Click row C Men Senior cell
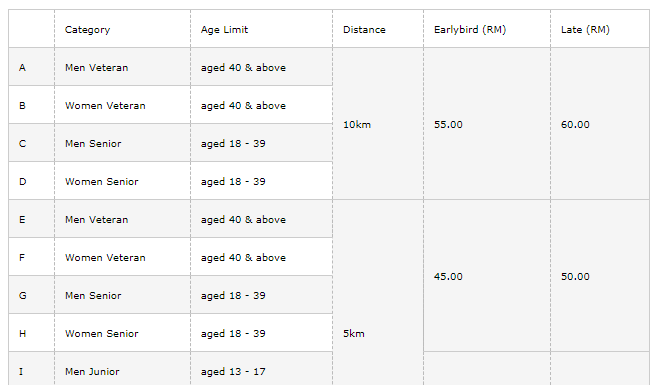The width and height of the screenshot is (660, 385). [122, 143]
